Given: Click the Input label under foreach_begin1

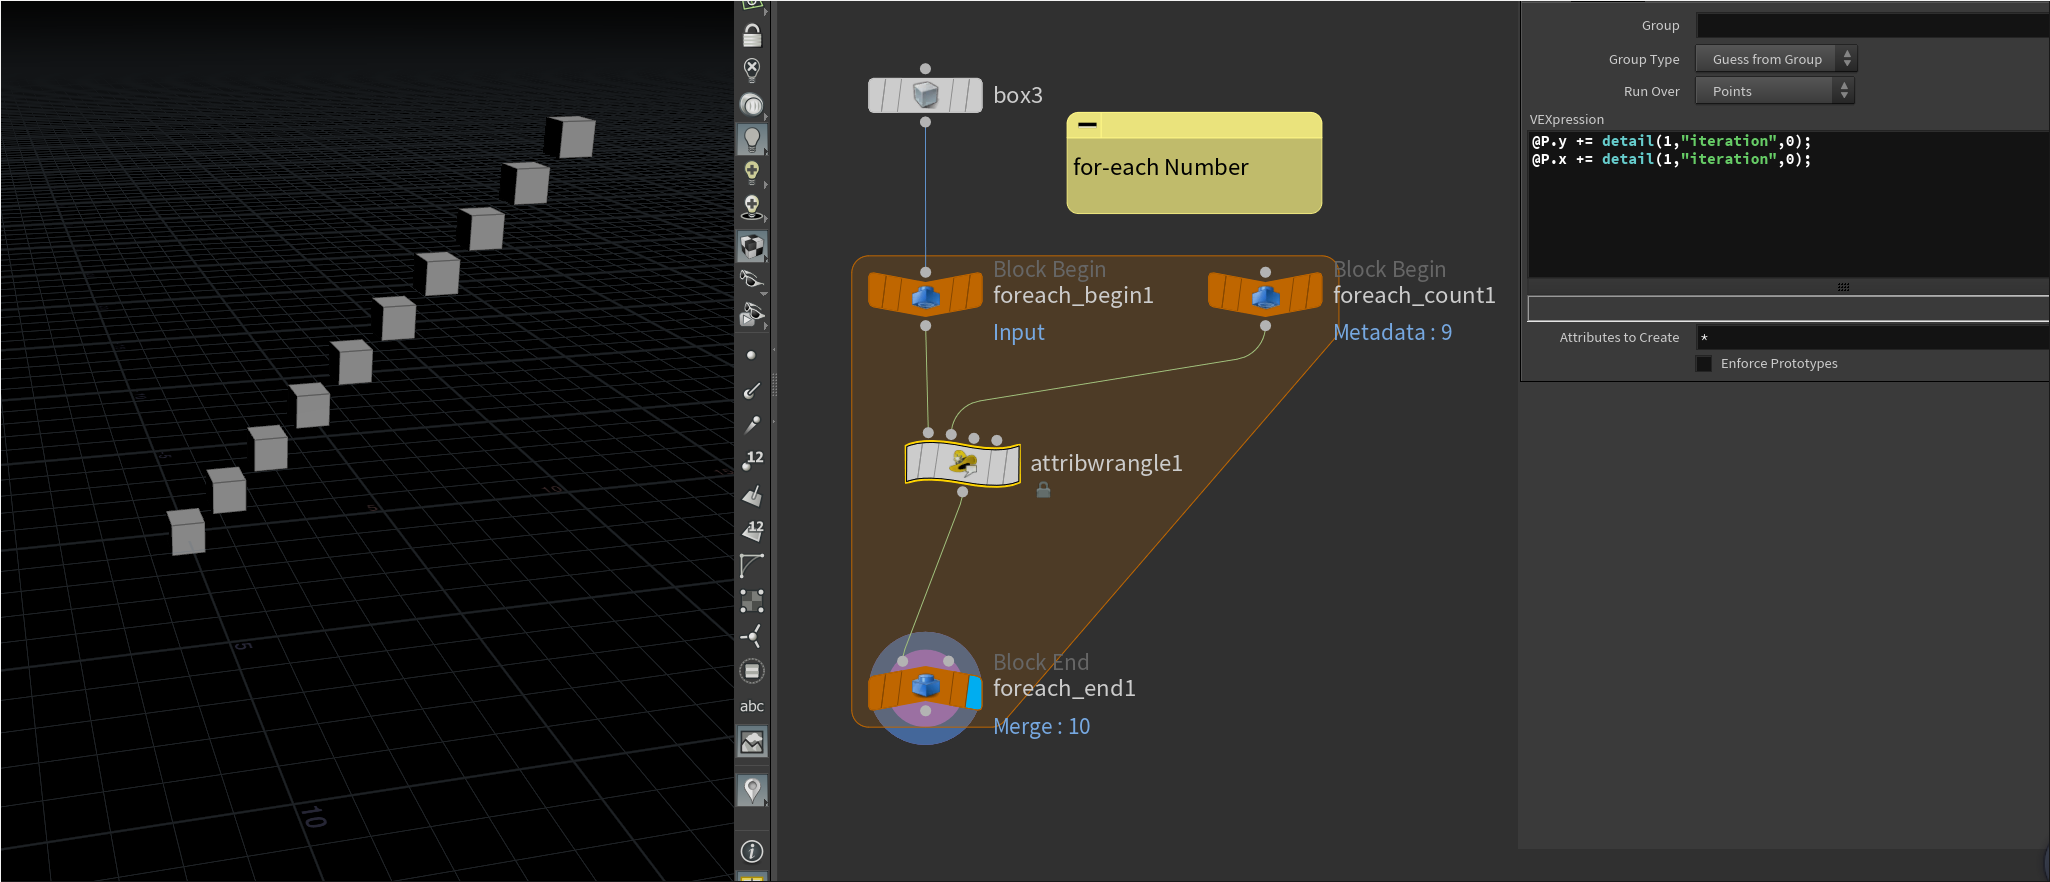Looking at the screenshot, I should point(1018,332).
